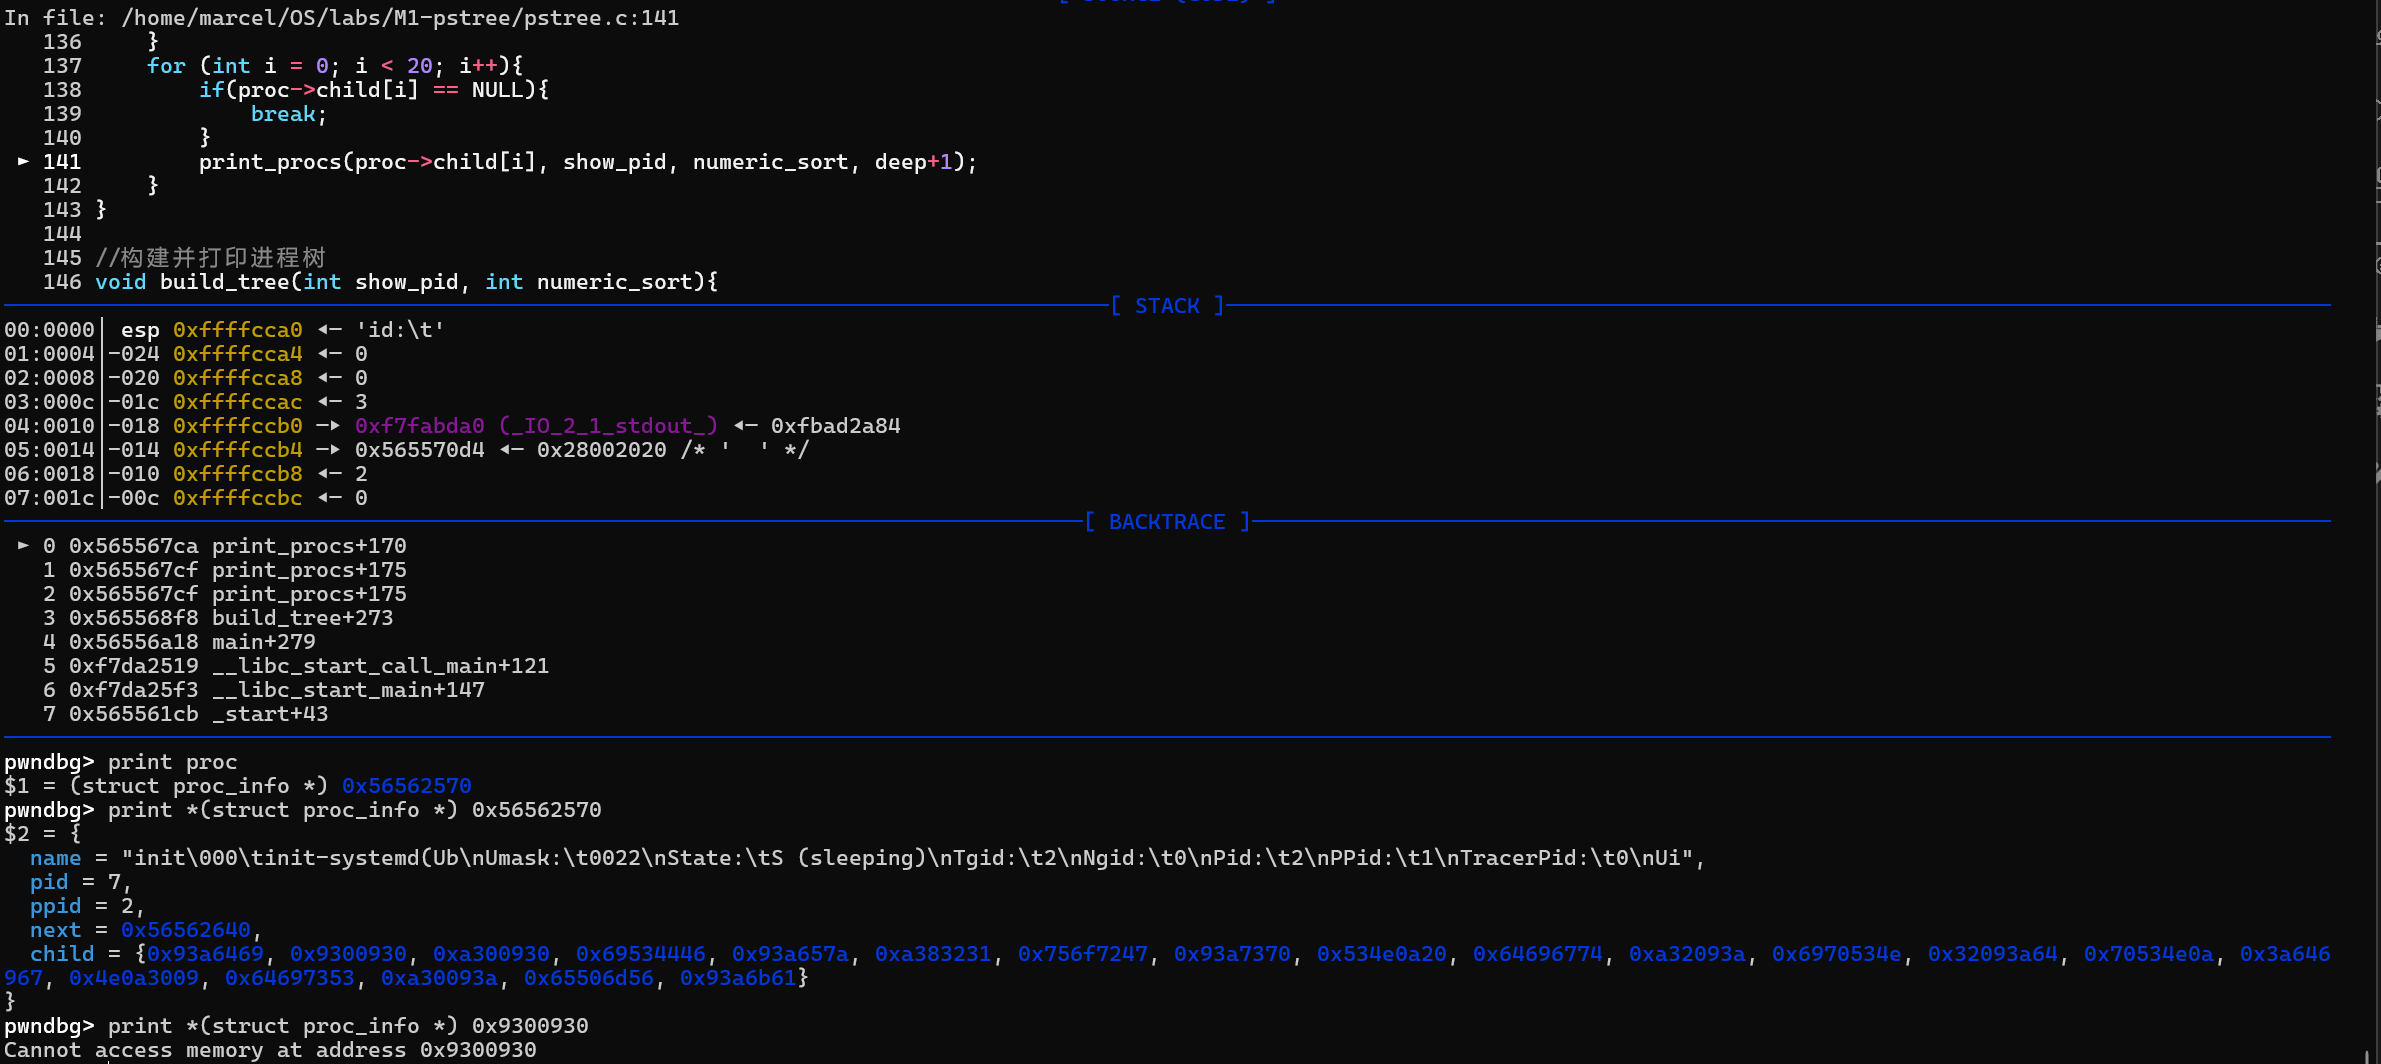Click the right arrow after 0xffffccb4
This screenshot has width=2381, height=1064.
point(329,450)
